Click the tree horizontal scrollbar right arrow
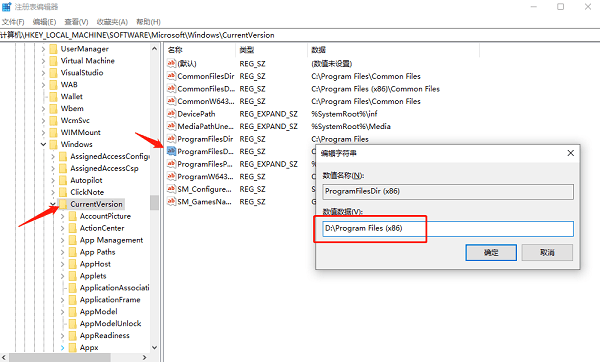Screen dimensions: 600x362 click(145, 357)
